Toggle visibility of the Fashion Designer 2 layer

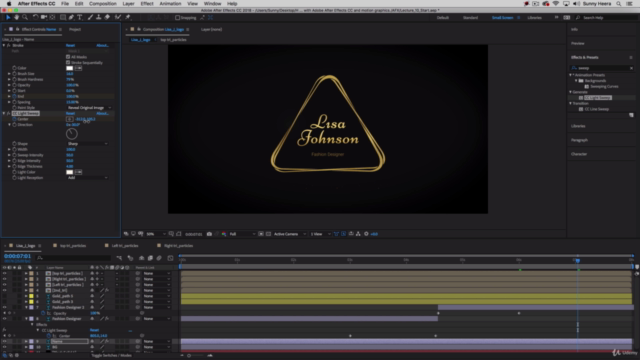(4, 307)
